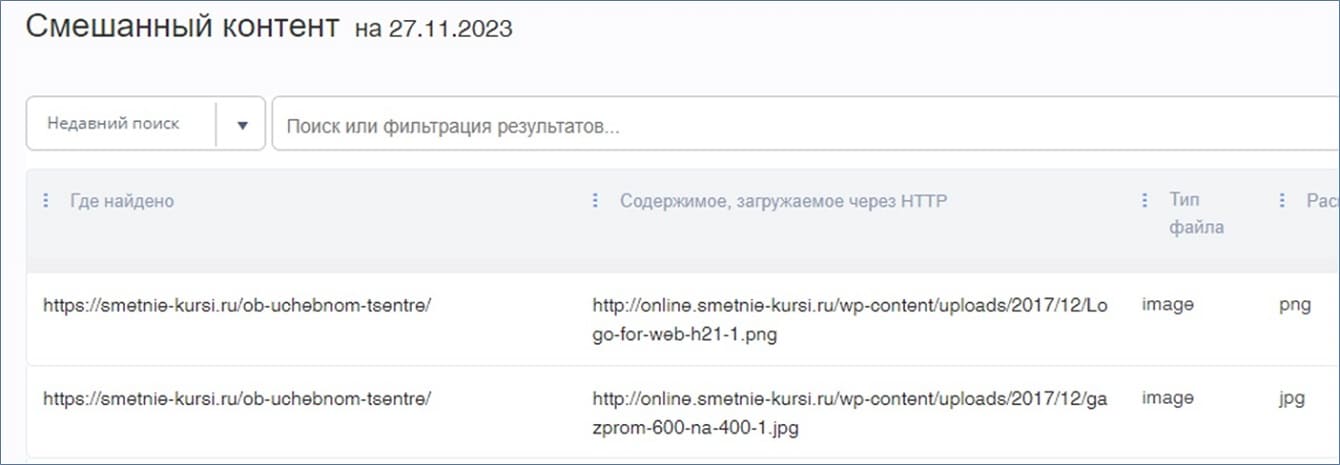Open column menu for "Содержимое, загружаемое через HTTP"
This screenshot has height=465, width=1340.
pyautogui.click(x=595, y=201)
